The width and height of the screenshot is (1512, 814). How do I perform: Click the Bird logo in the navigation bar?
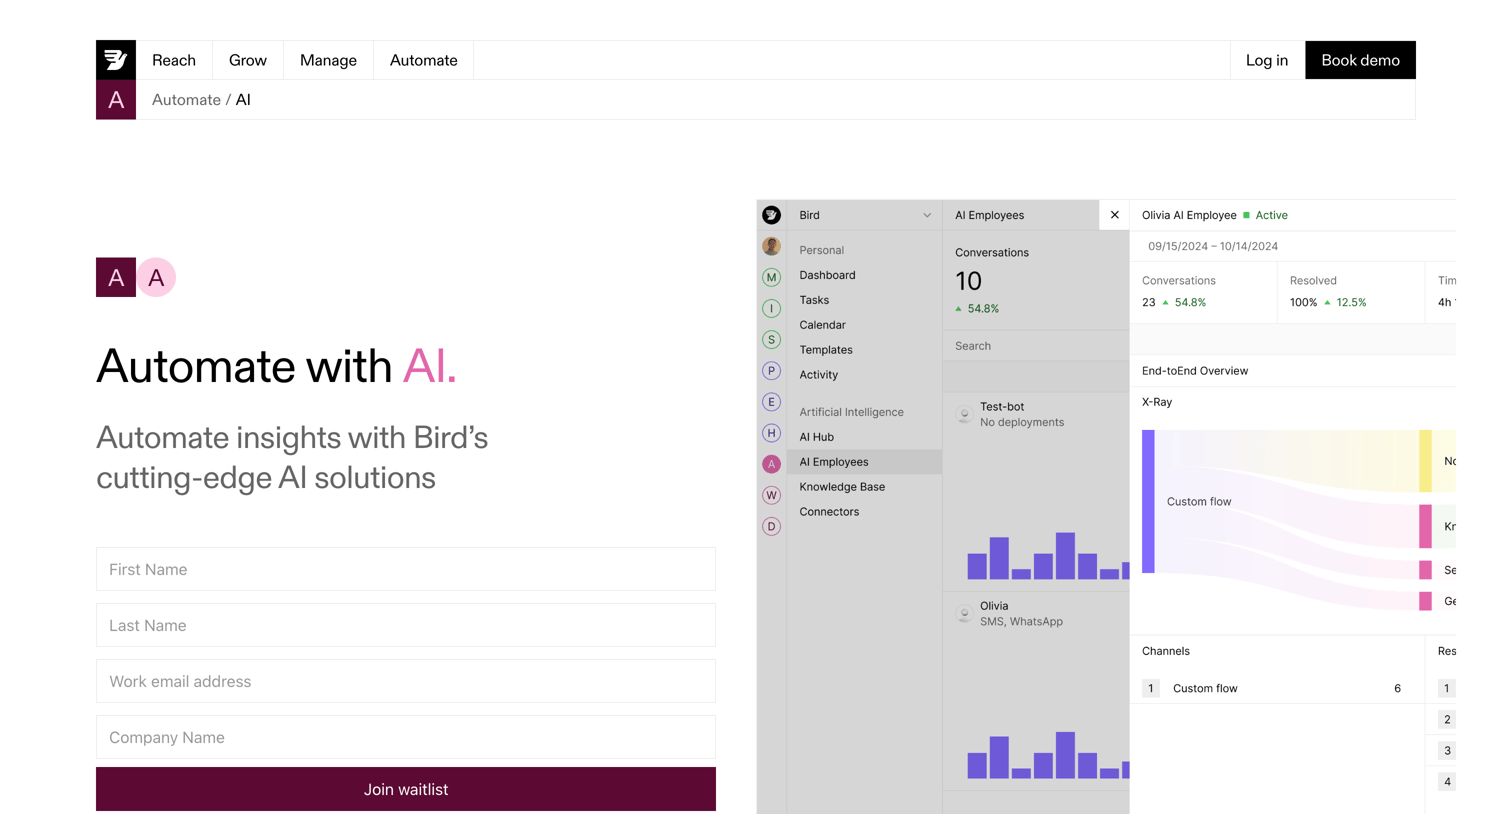tap(116, 60)
